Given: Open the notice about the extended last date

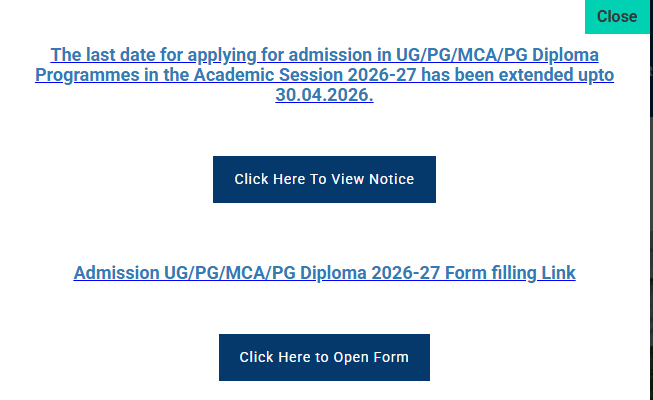Looking at the screenshot, I should pos(324,179).
